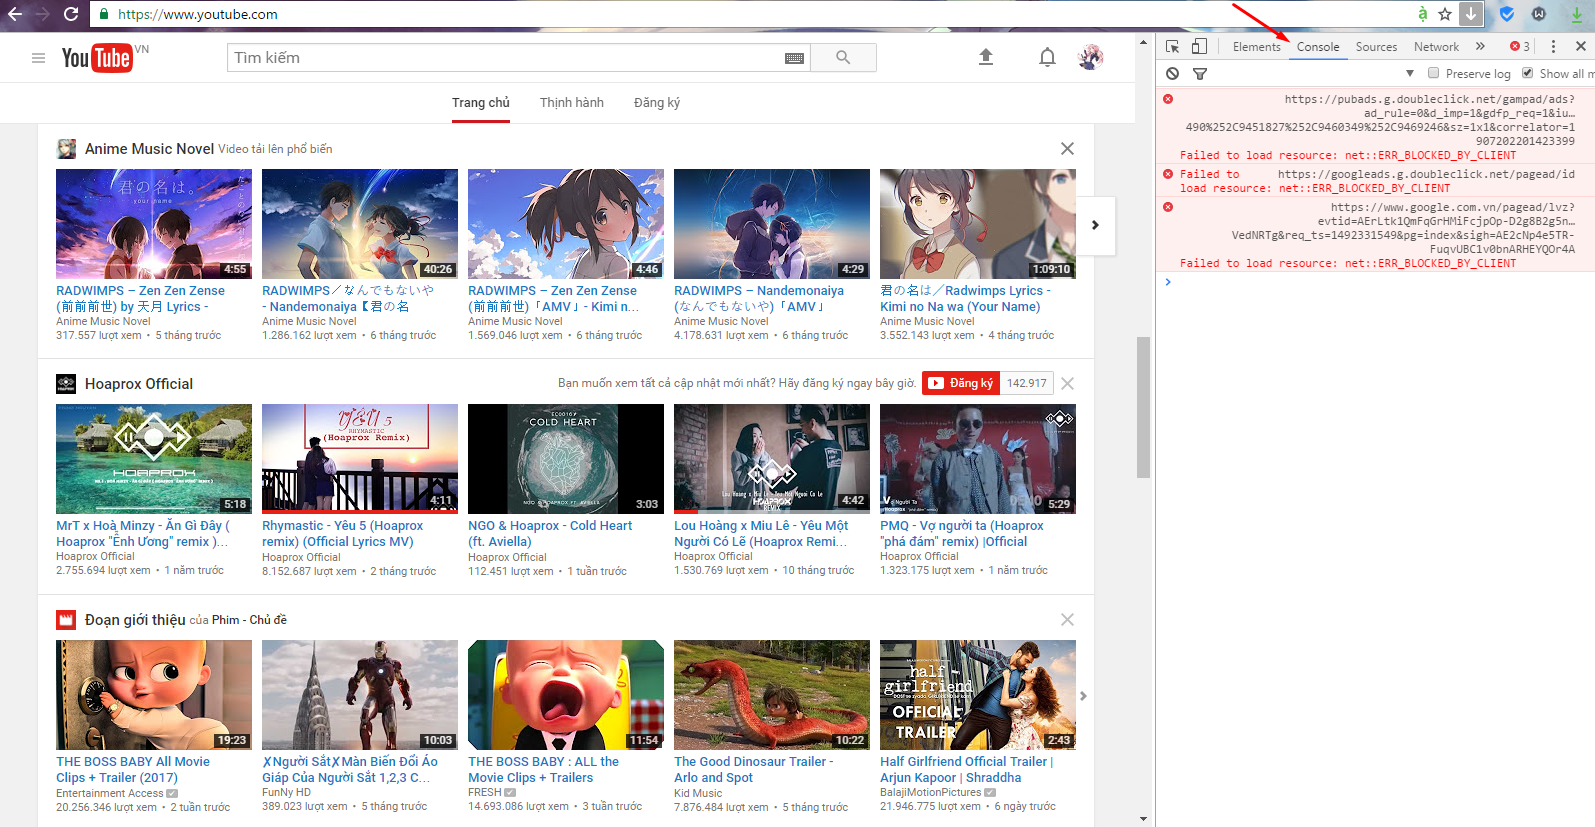Click the green download extension icon
The height and width of the screenshot is (827, 1595).
pos(1577,14)
